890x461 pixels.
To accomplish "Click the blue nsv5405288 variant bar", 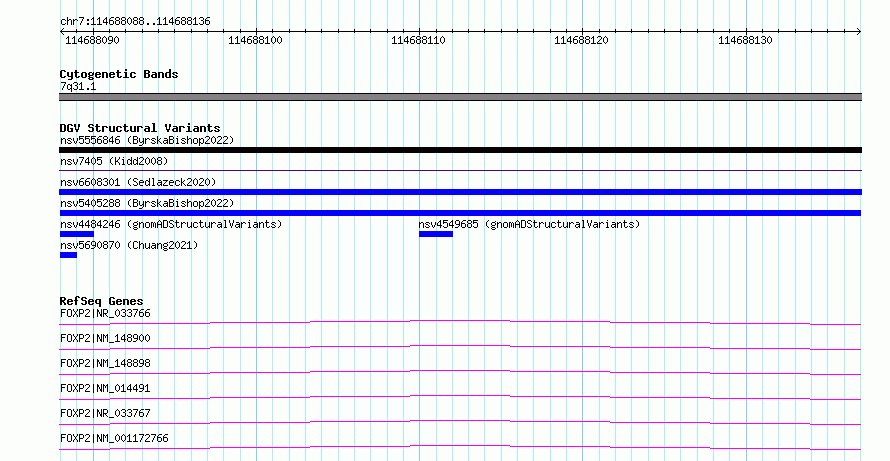I will (x=460, y=213).
